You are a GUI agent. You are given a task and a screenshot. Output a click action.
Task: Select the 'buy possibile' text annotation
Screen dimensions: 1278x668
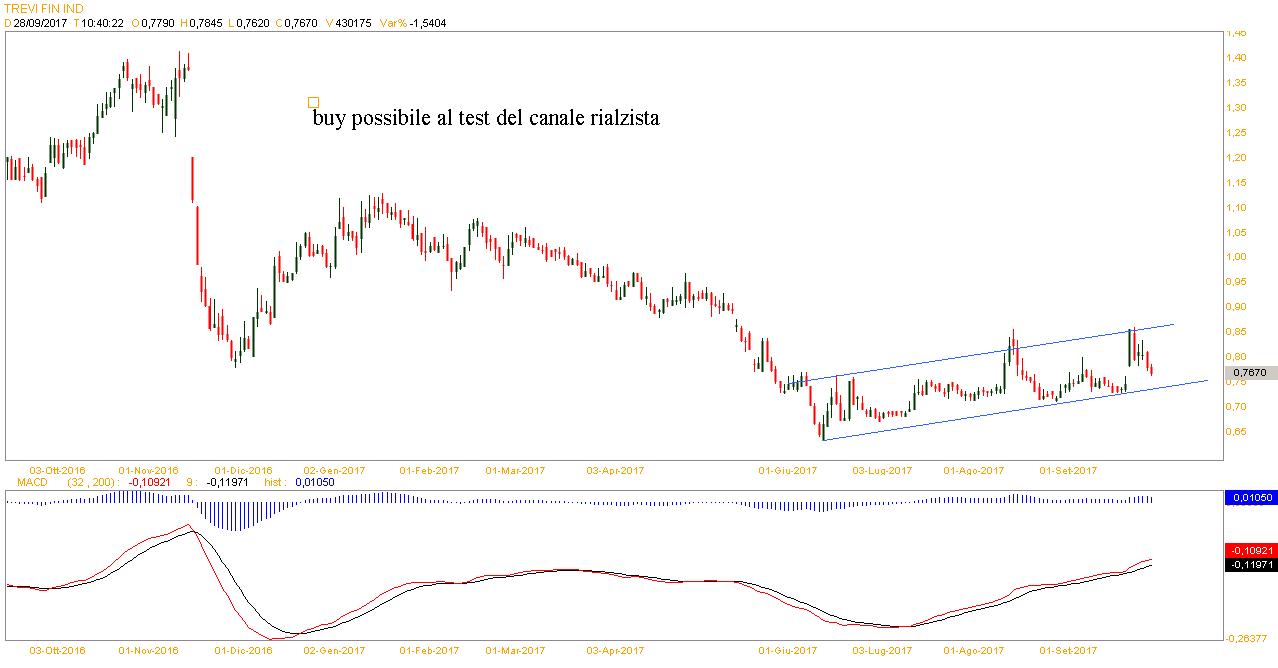pyautogui.click(x=485, y=119)
